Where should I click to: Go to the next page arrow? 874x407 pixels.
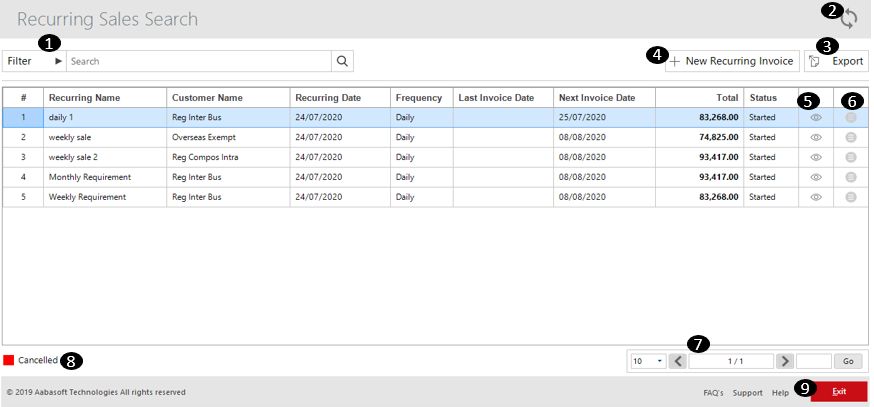click(x=785, y=361)
